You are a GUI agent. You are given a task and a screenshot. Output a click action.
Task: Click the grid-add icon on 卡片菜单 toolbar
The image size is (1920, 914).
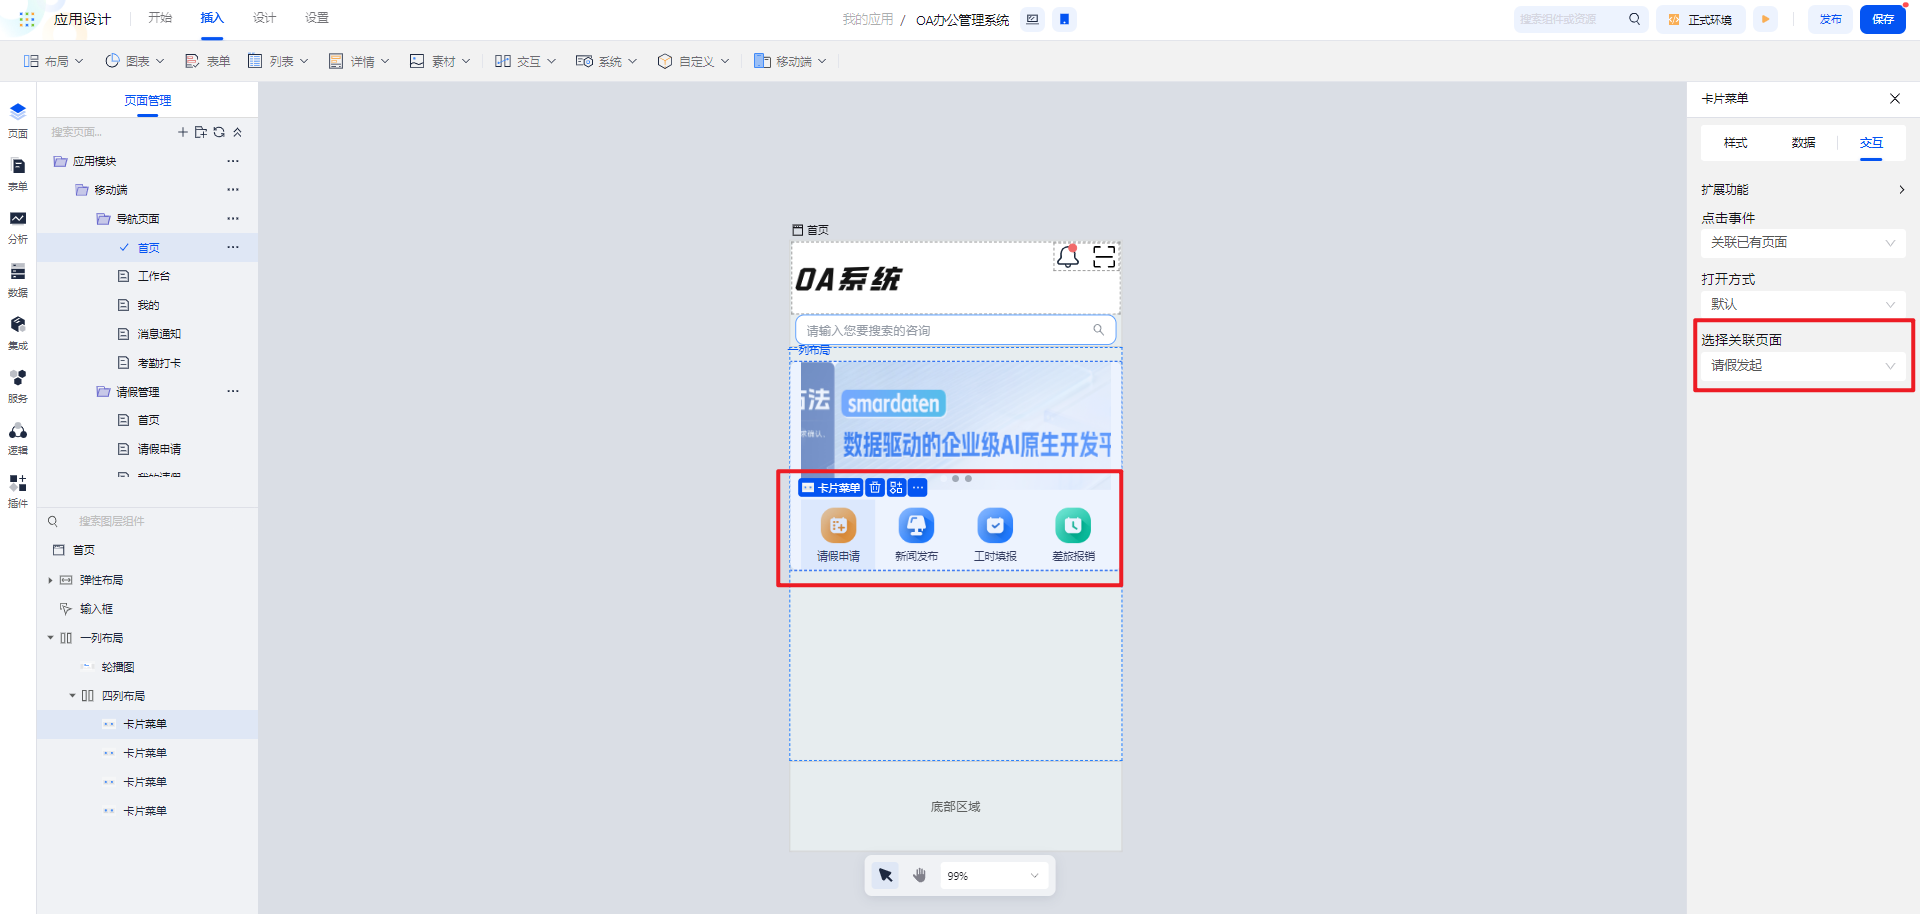tap(896, 488)
